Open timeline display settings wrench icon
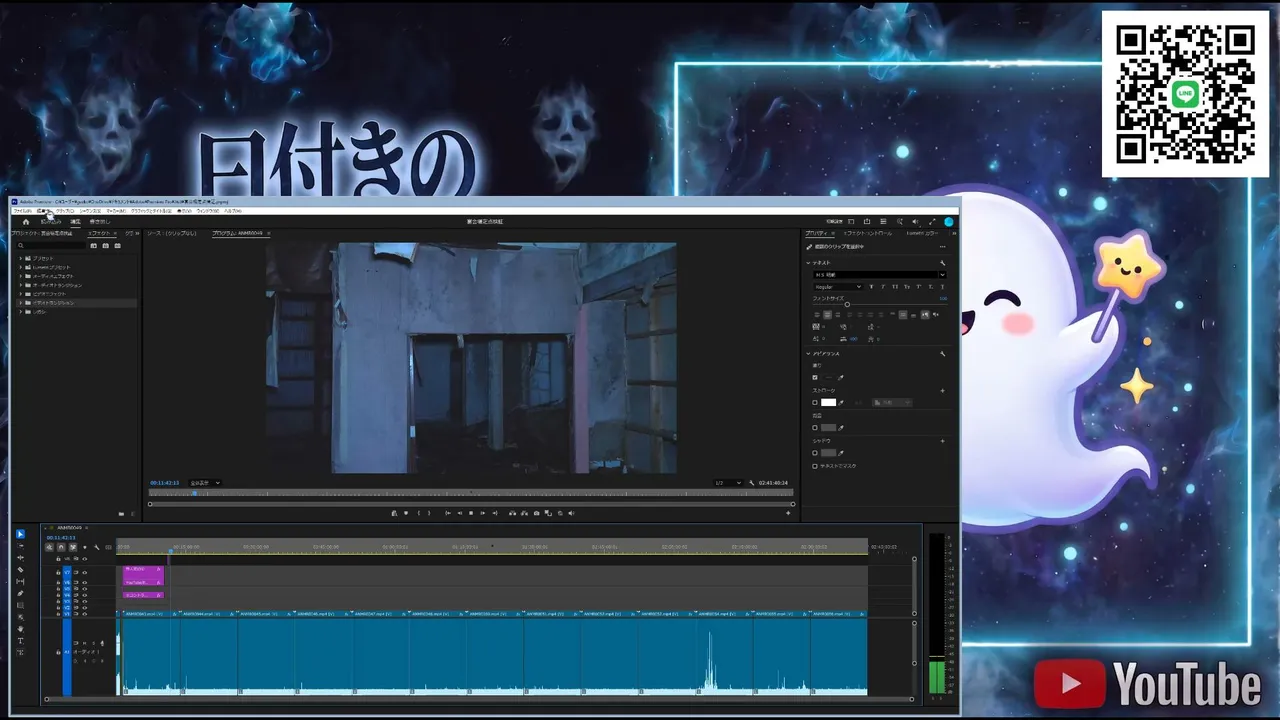This screenshot has width=1280, height=720. tap(96, 547)
